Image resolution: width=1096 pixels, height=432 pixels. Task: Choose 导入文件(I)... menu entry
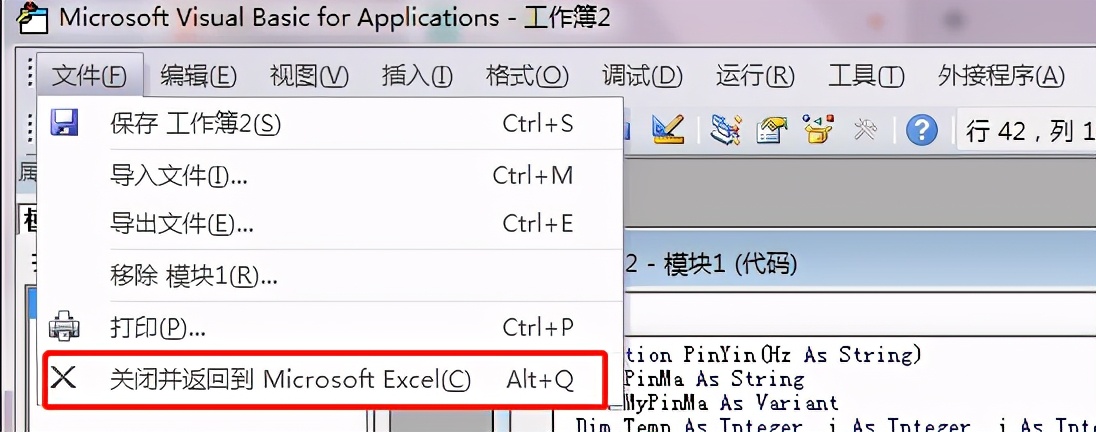click(x=330, y=175)
